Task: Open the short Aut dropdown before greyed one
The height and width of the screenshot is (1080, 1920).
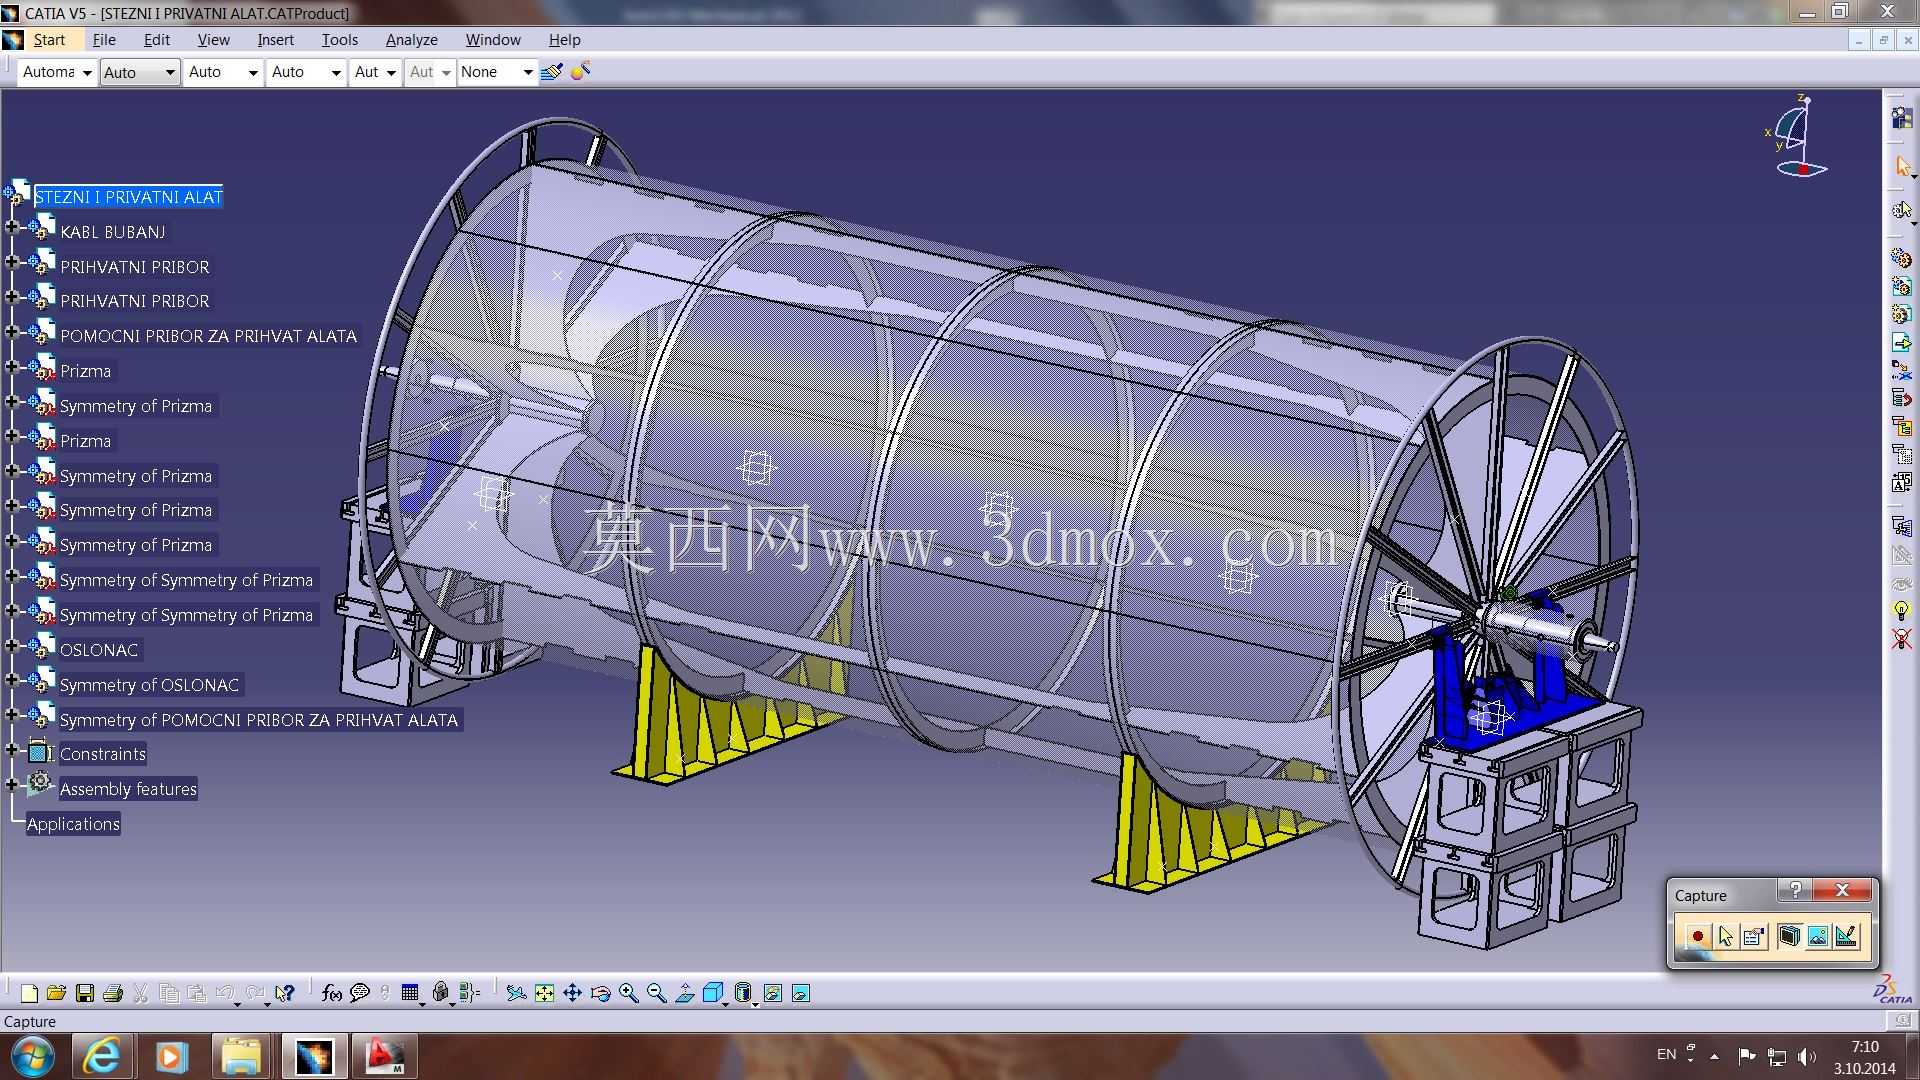Action: tap(376, 72)
